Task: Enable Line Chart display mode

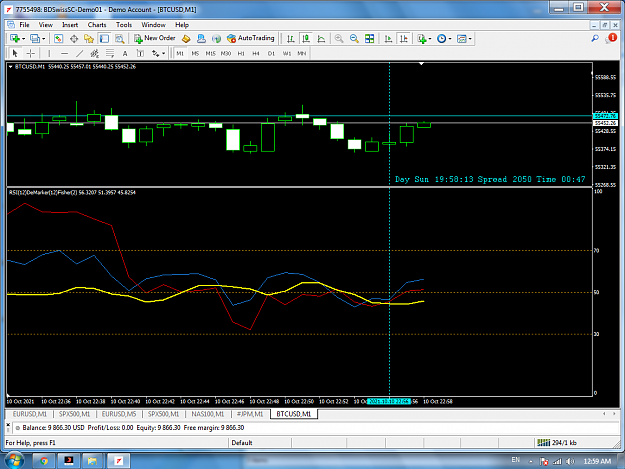Action: pyautogui.click(x=321, y=39)
